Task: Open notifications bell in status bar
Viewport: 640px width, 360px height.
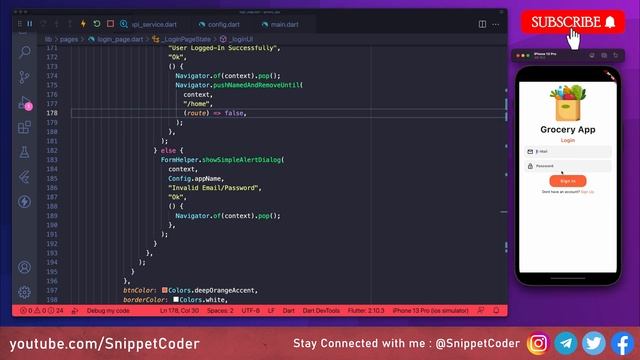Action: [496, 311]
